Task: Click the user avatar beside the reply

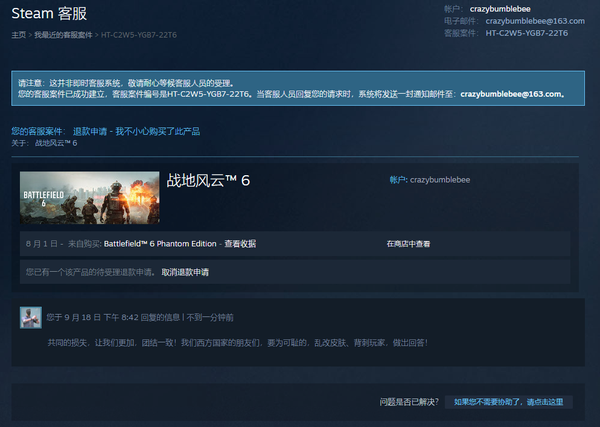Action: click(x=28, y=317)
